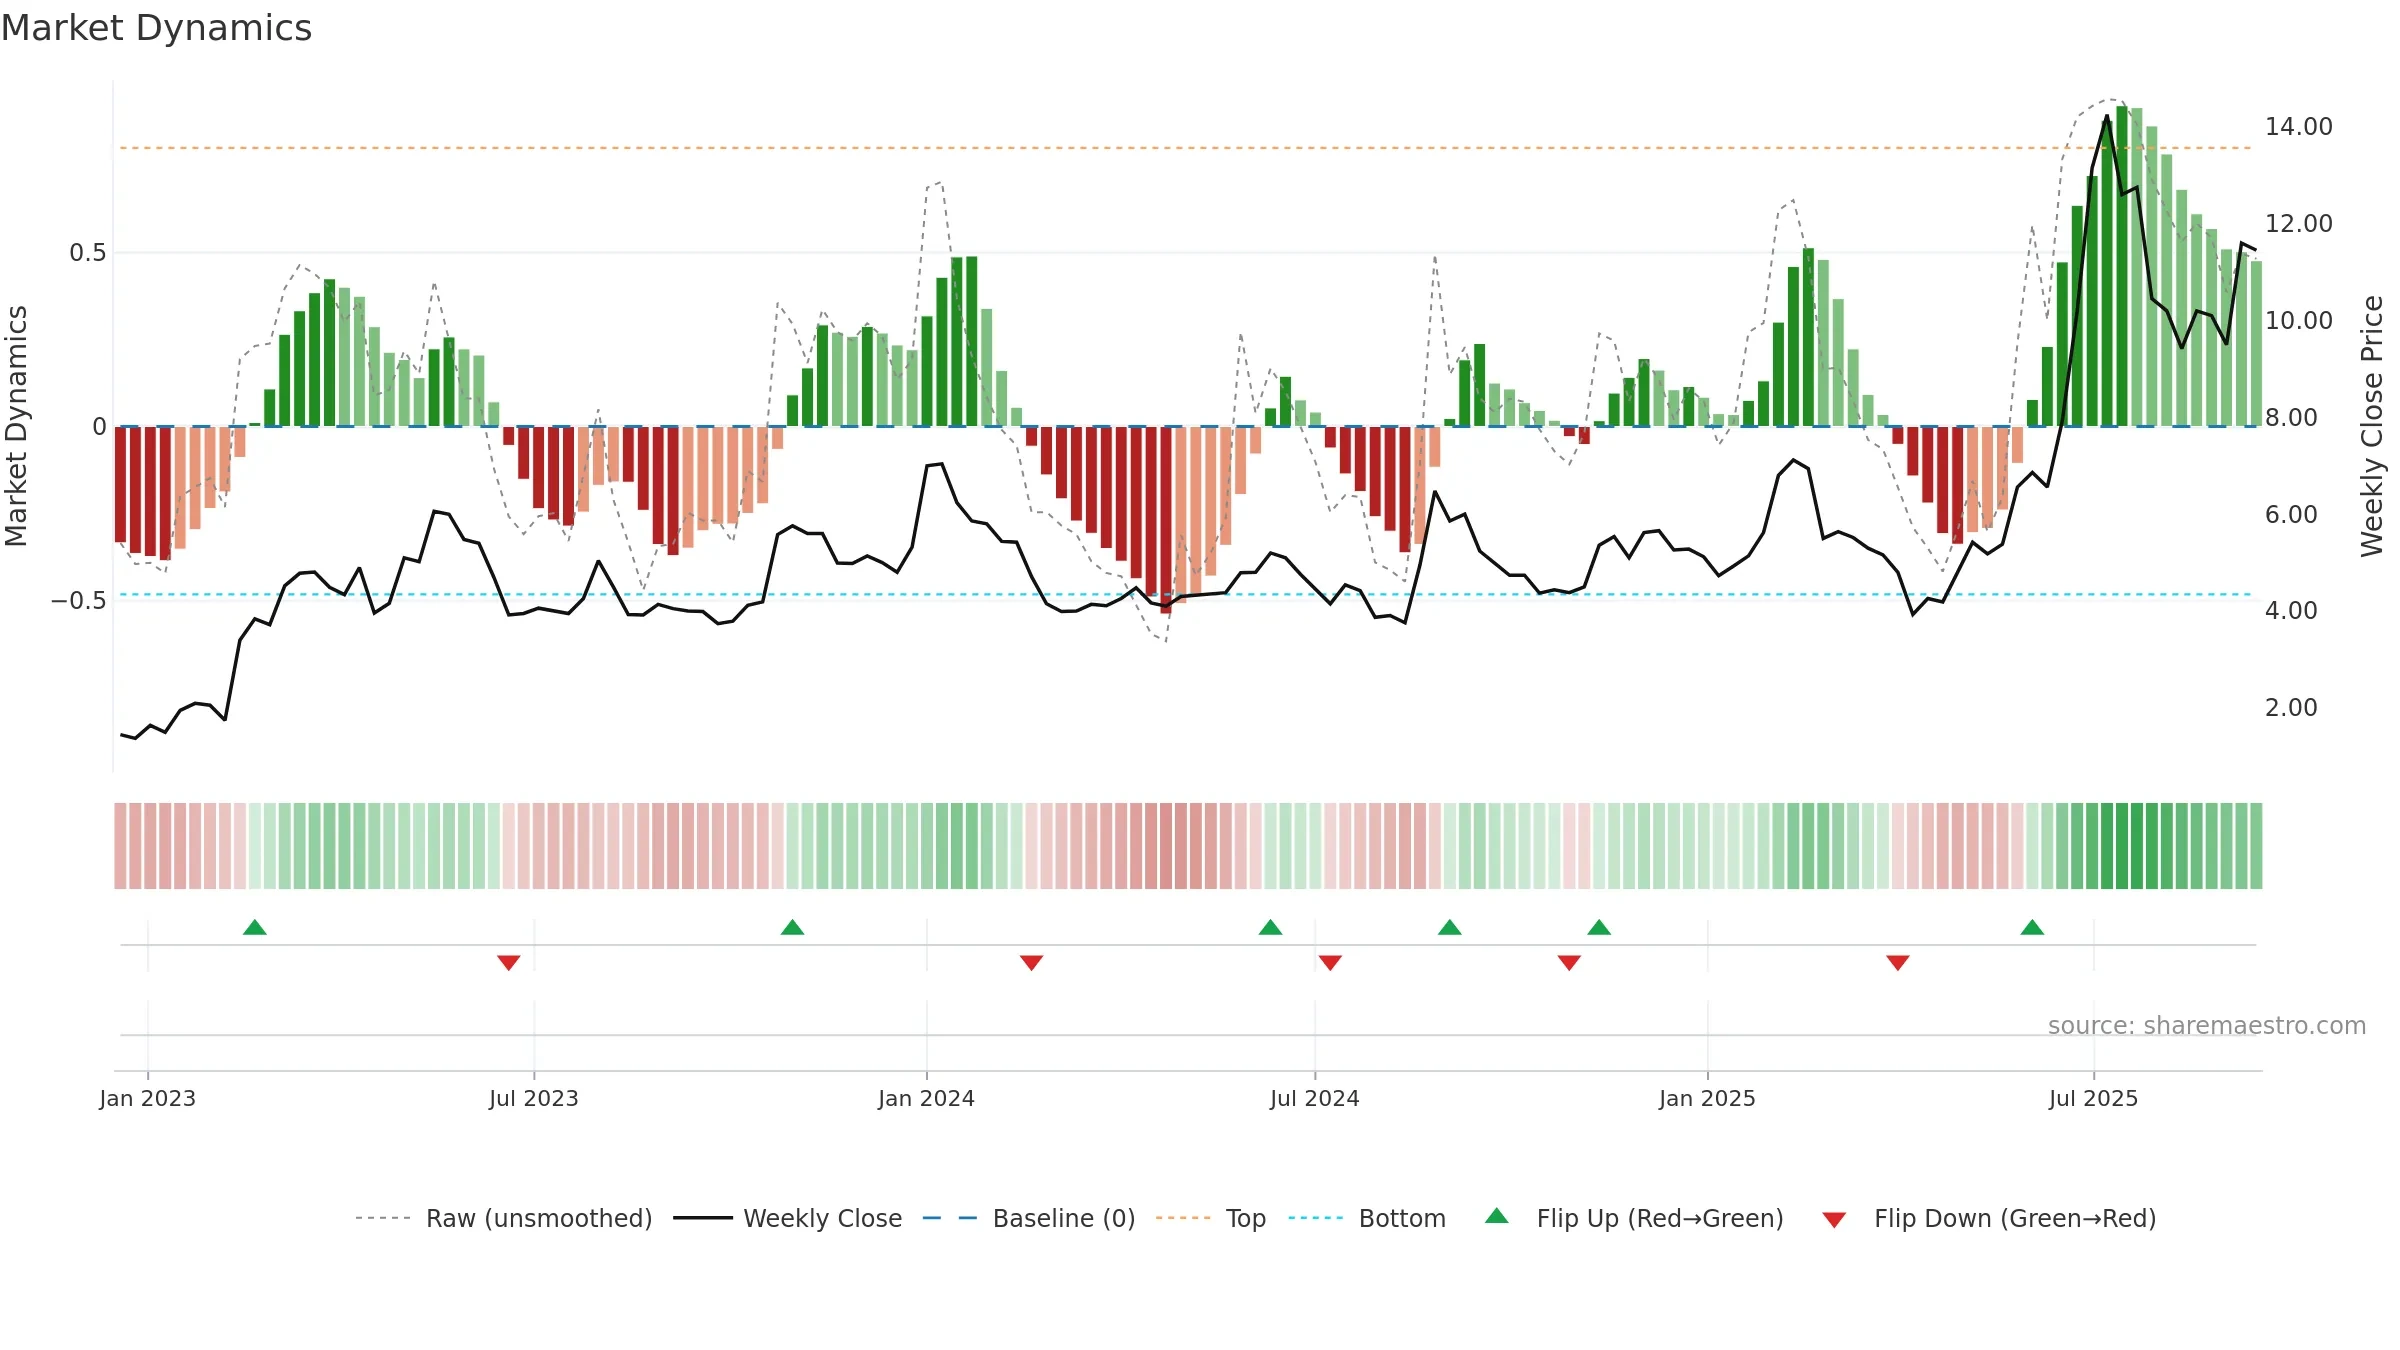Click the 4.00 price axis tick label
This screenshot has width=2400, height=1350.
pos(2291,611)
